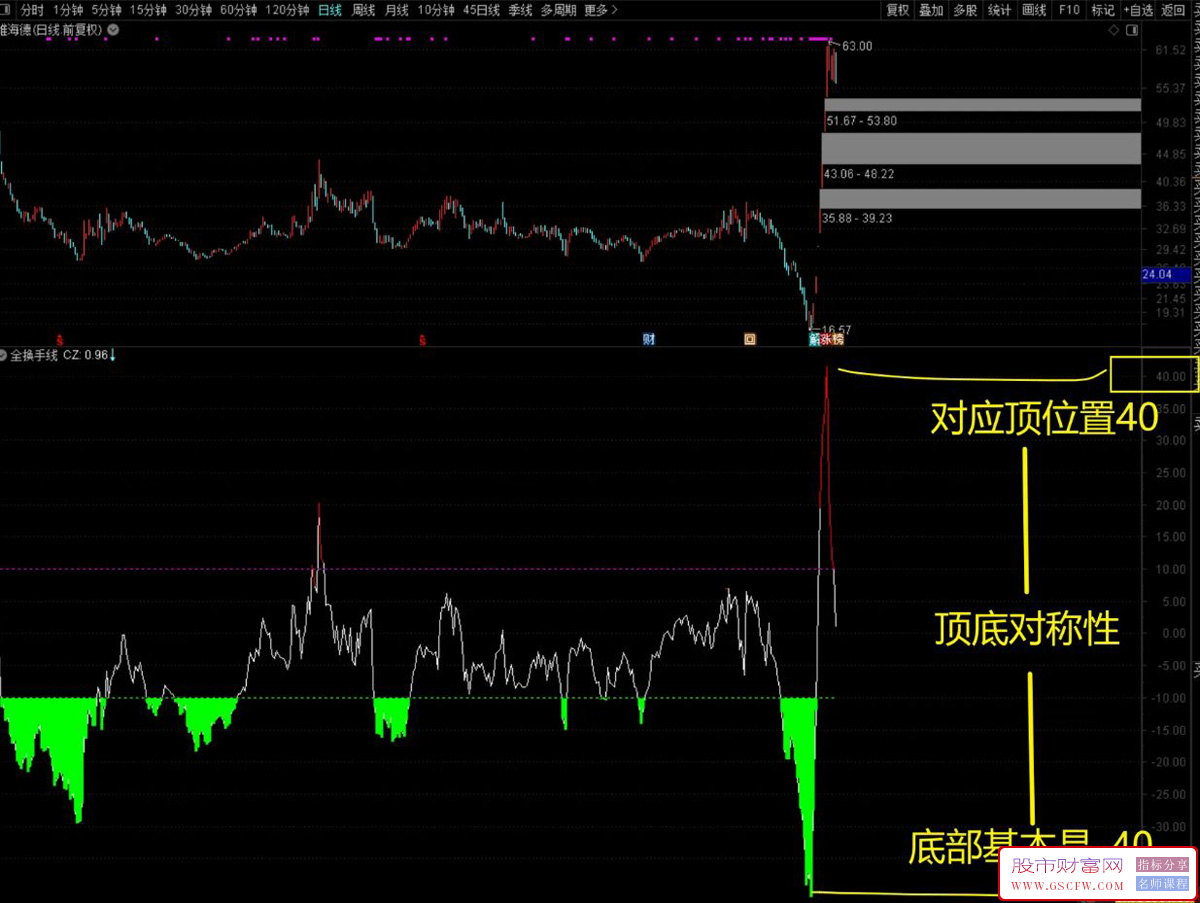Select the 10分钟 period tab
Image resolution: width=1200 pixels, height=903 pixels.
tap(435, 10)
